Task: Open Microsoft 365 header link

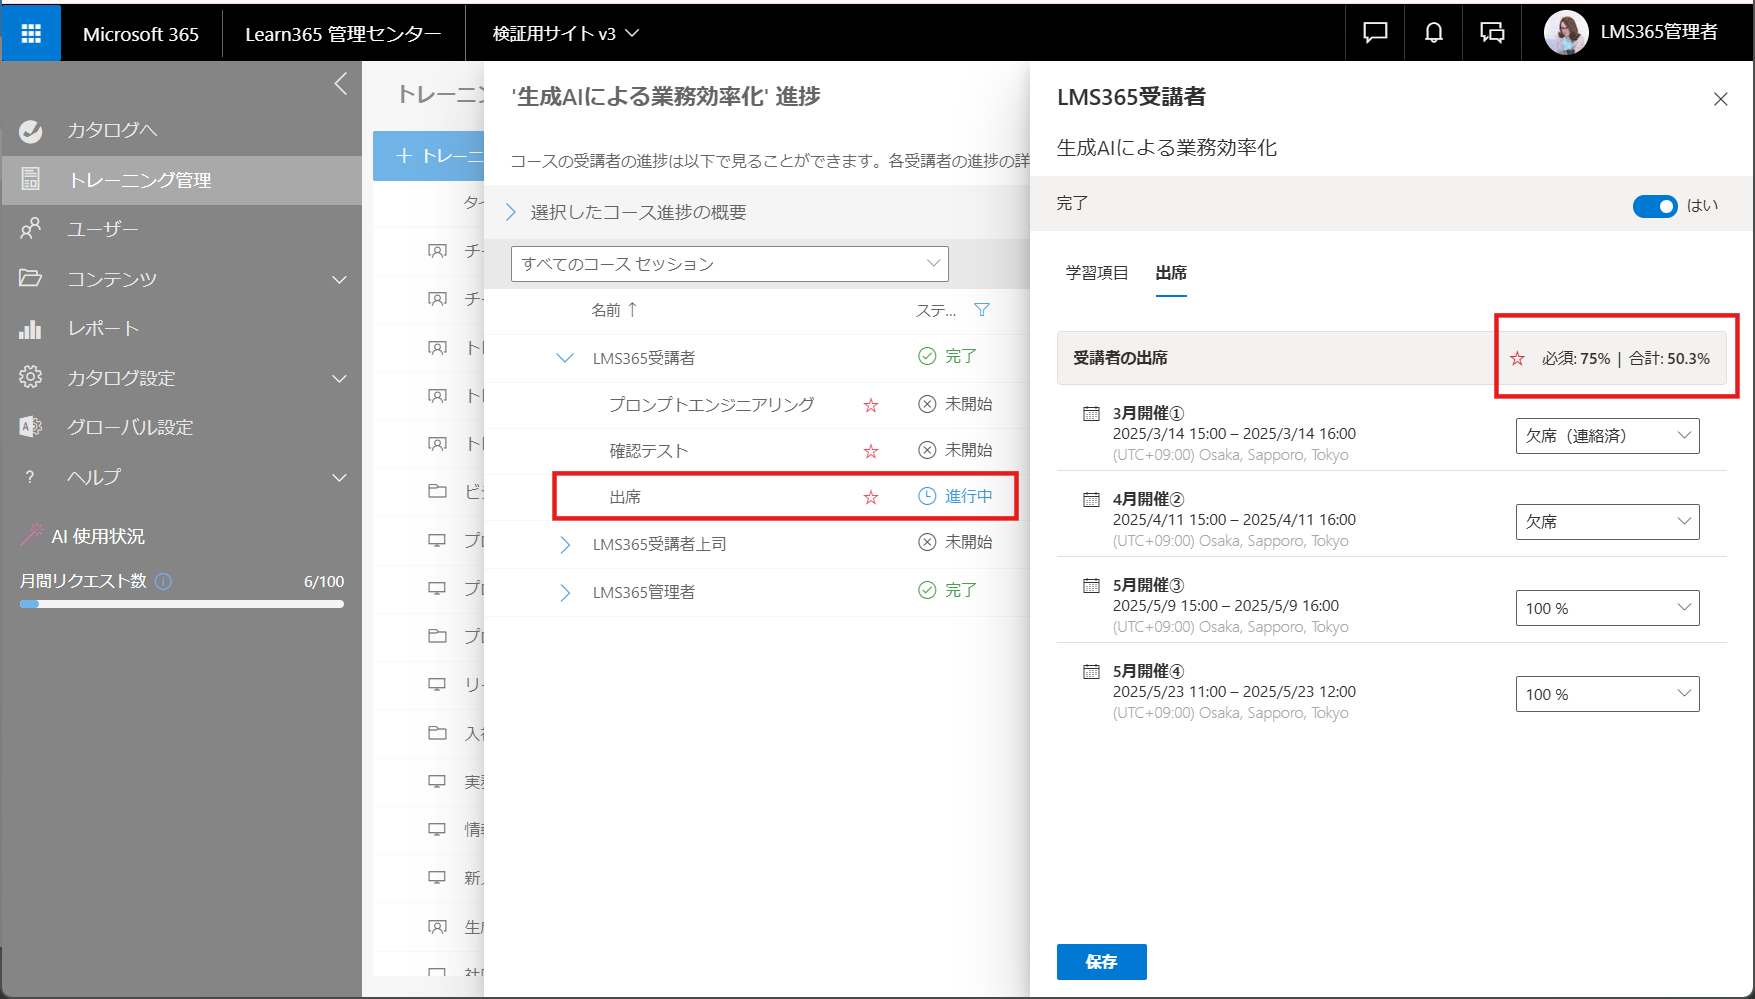Action: [141, 33]
